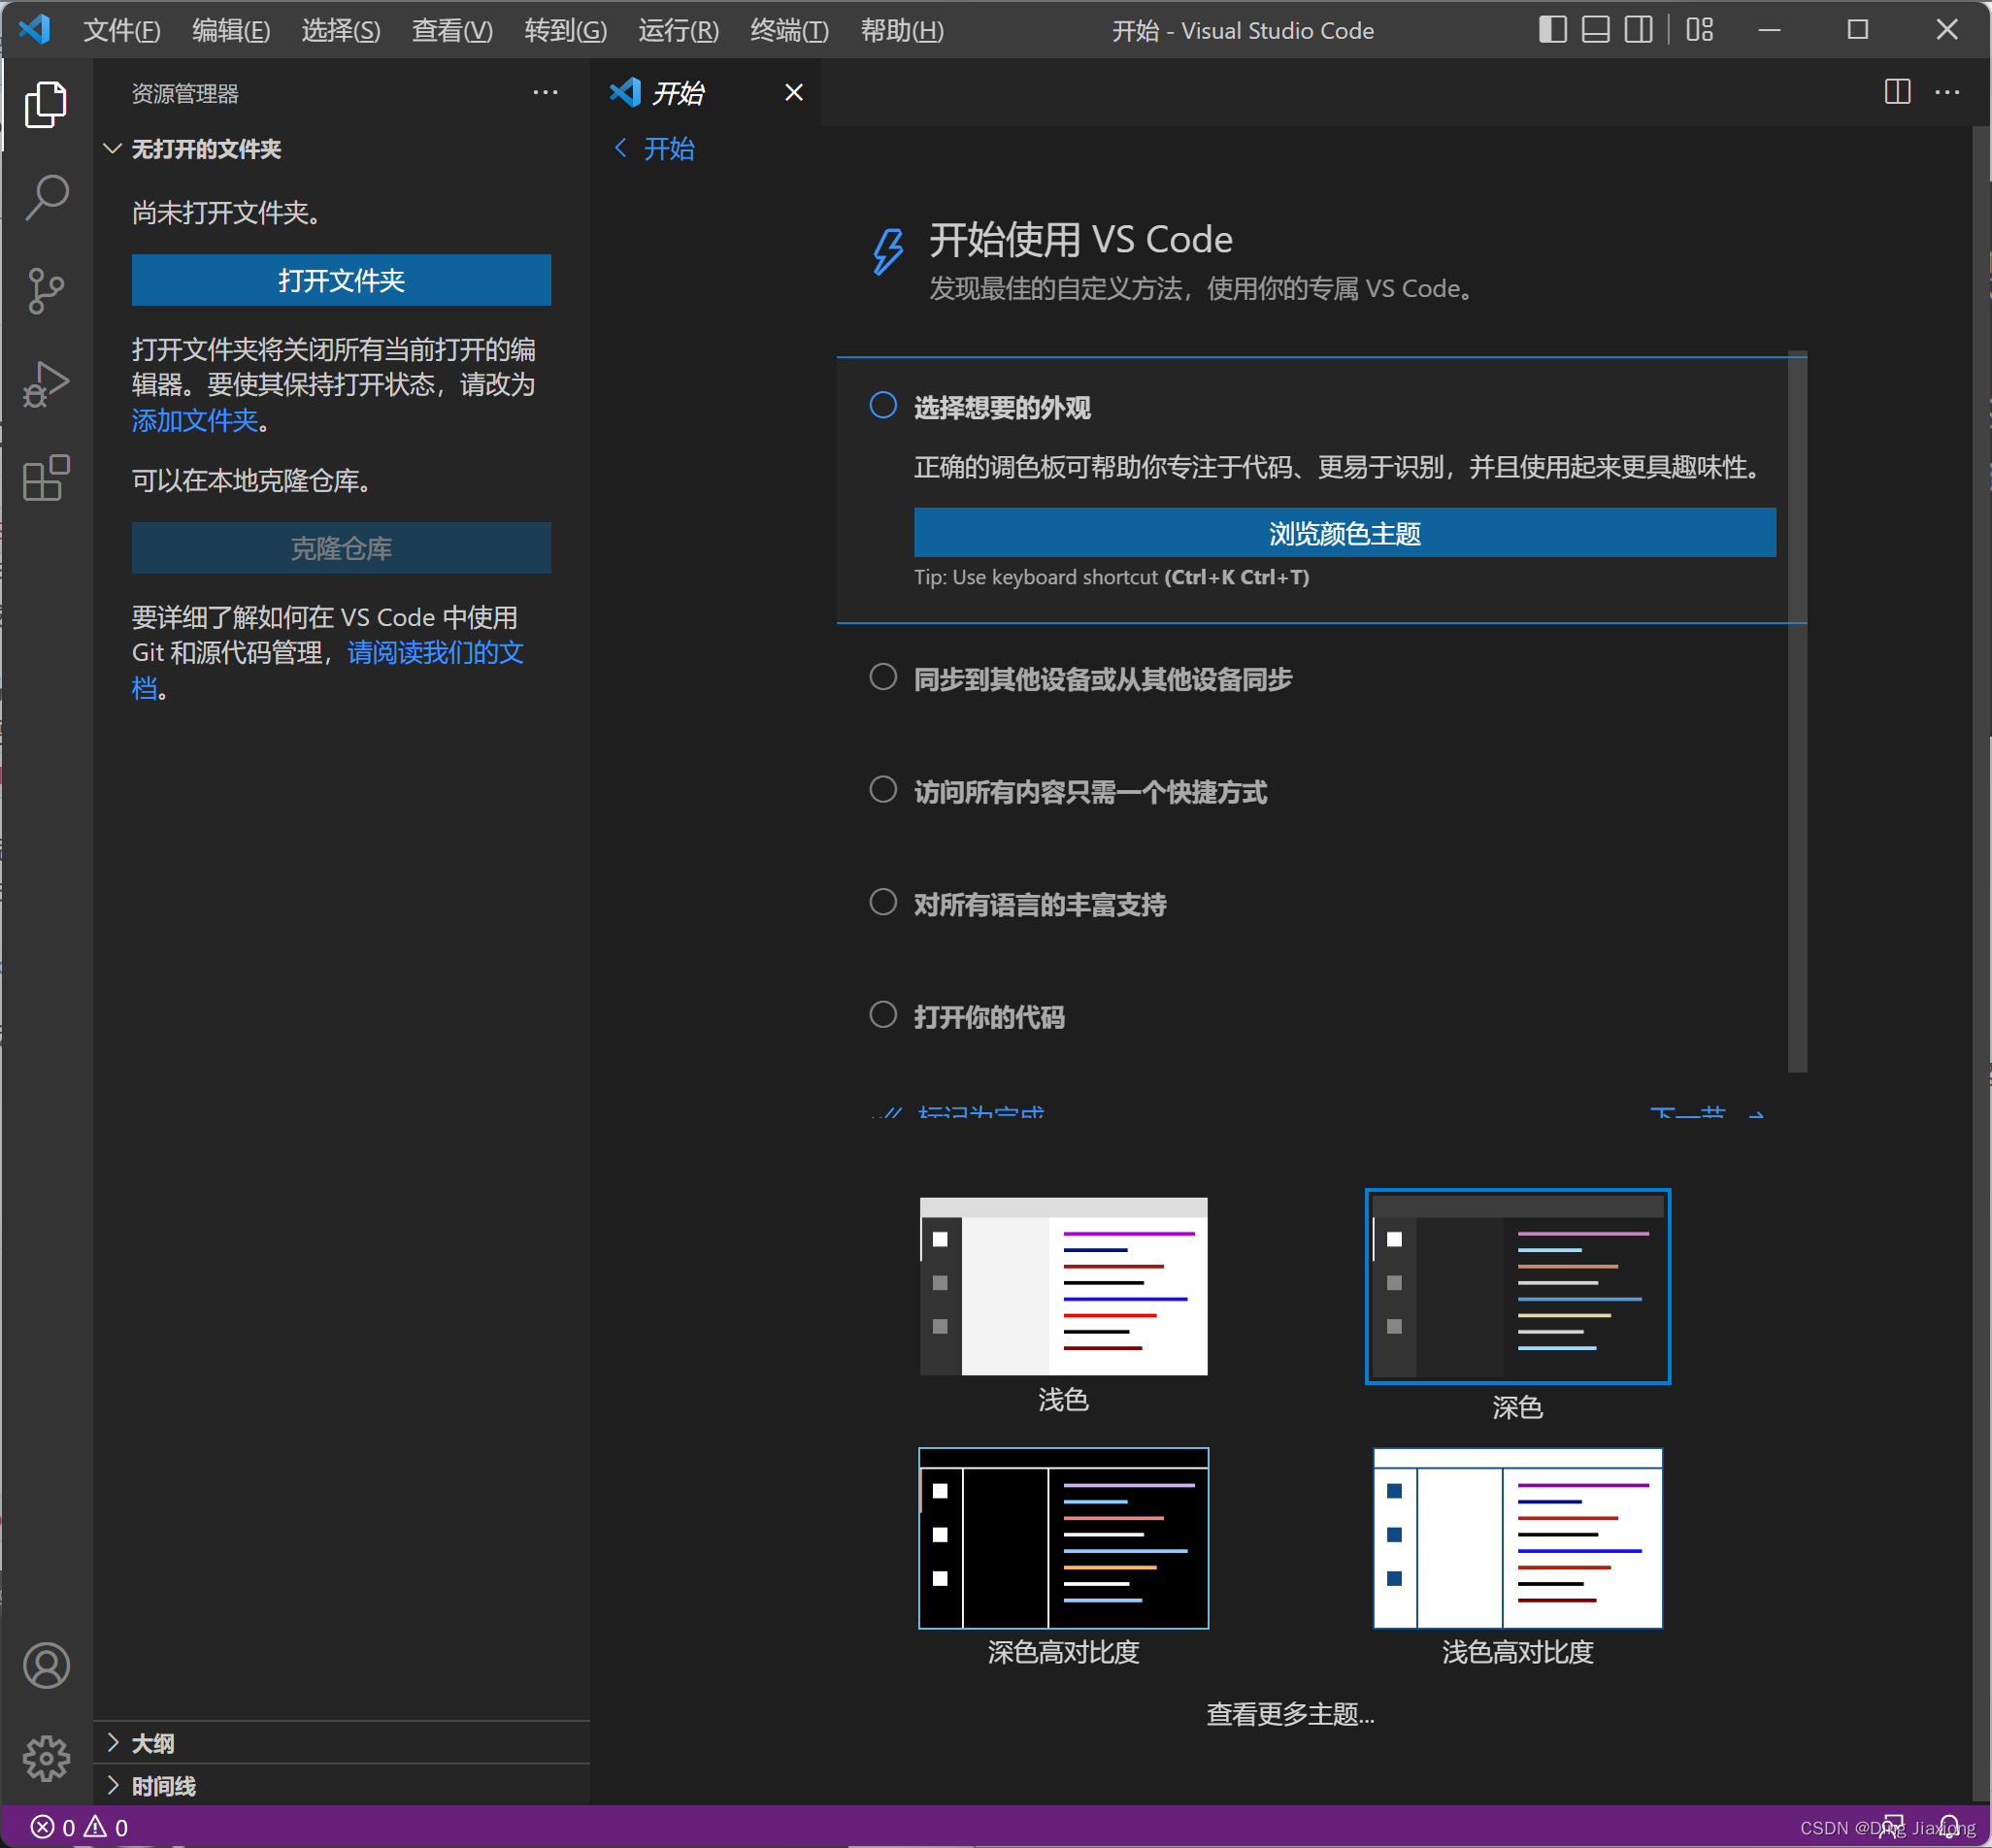Open the 文件(F) menu
1992x1848 pixels.
[122, 30]
